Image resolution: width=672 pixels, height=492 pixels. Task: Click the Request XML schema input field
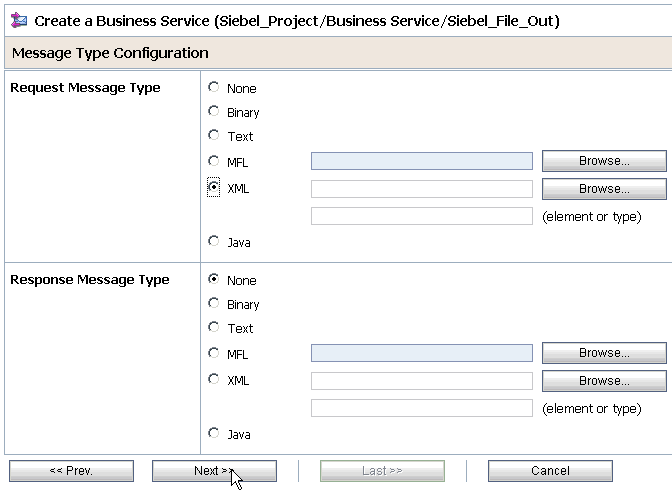(422, 189)
